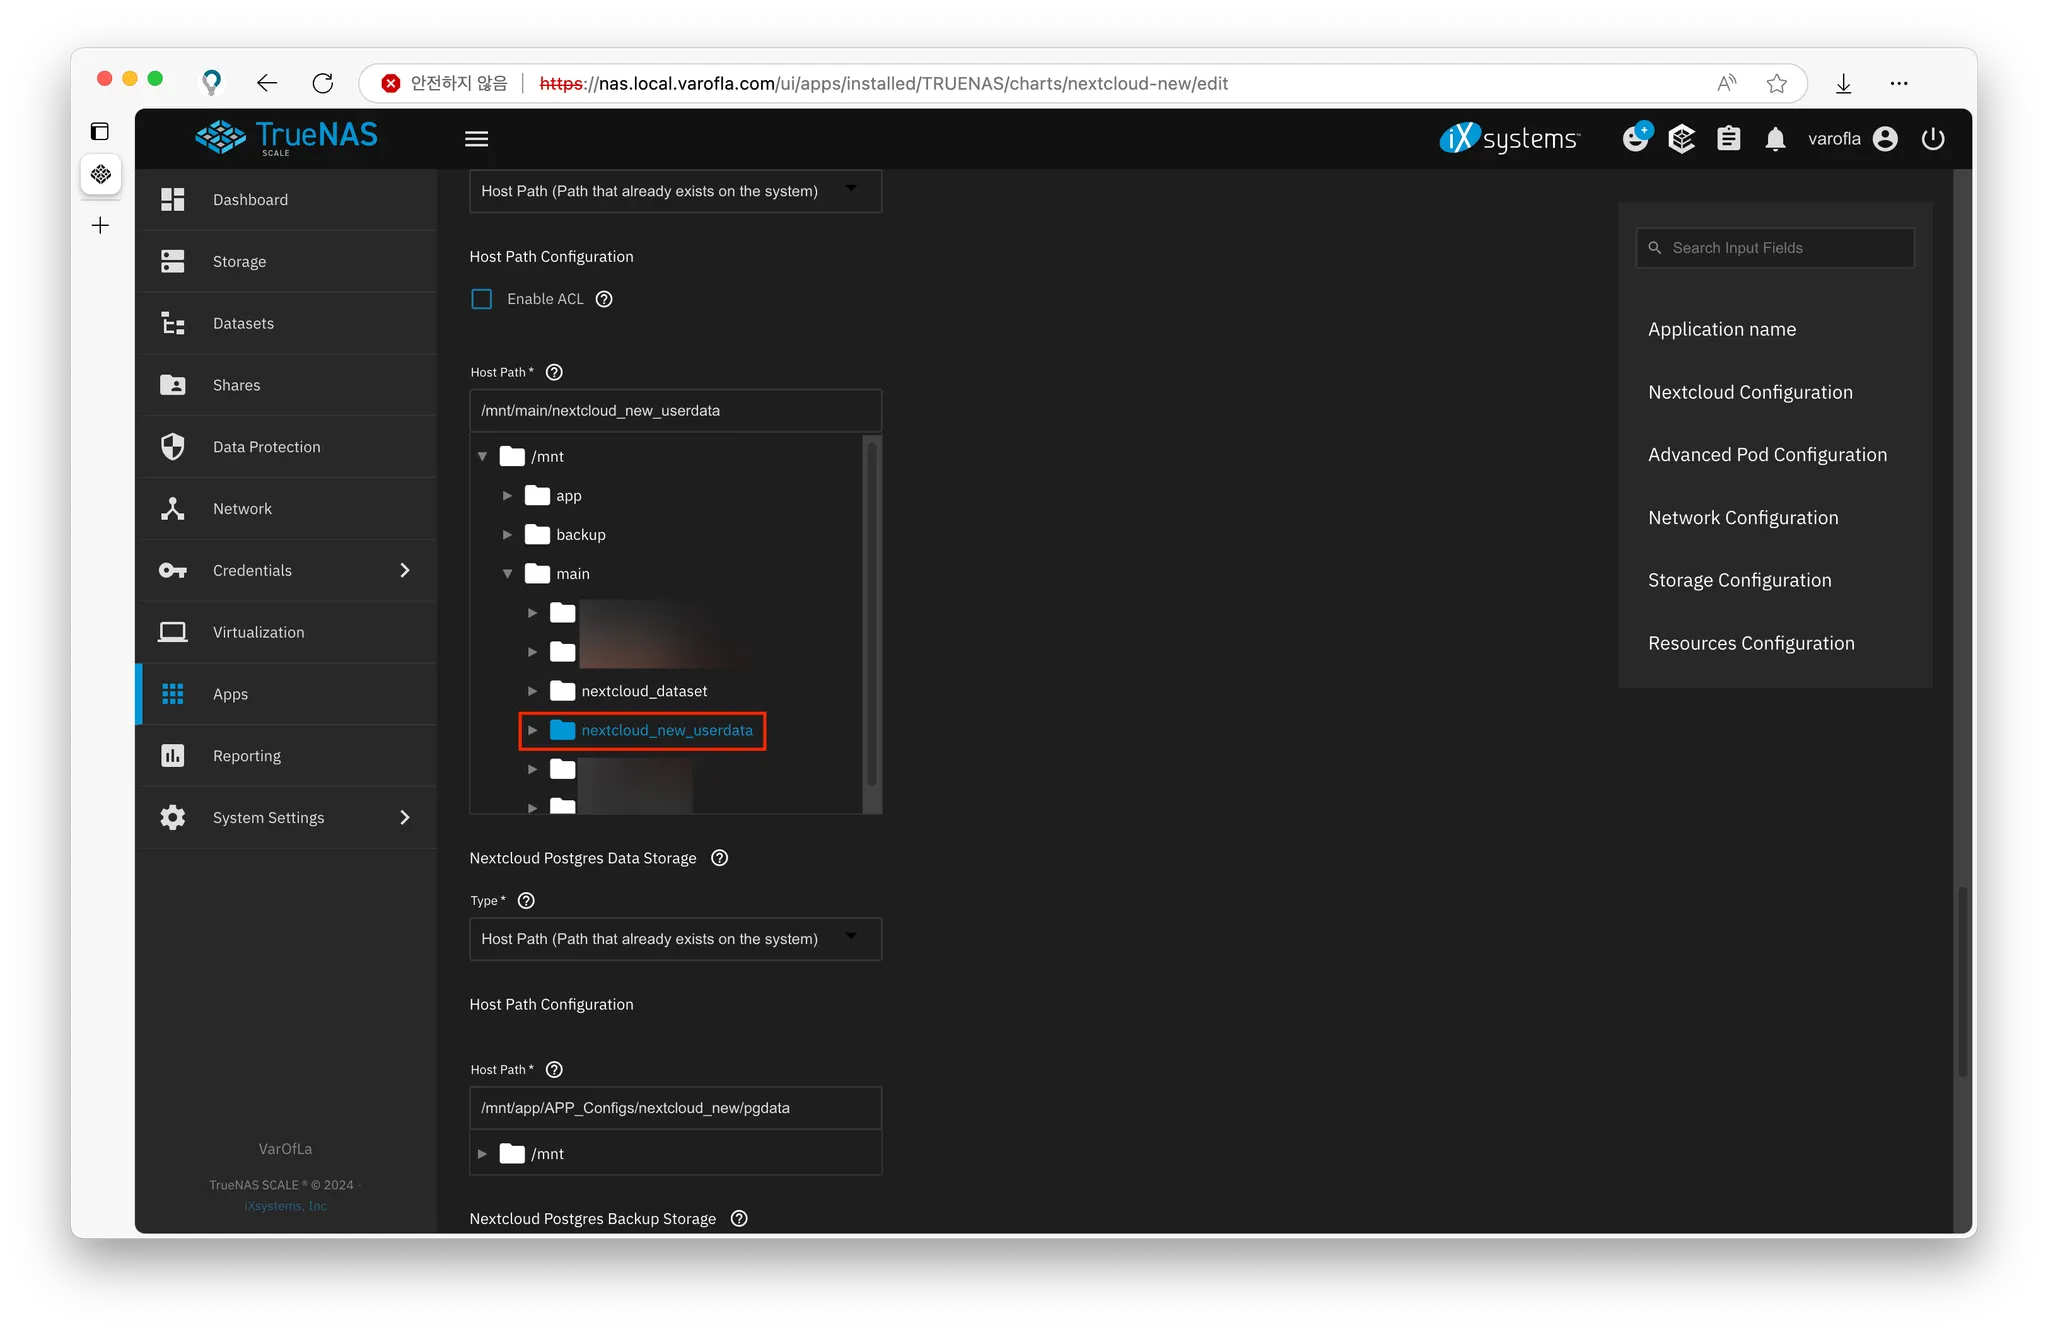Open Datasets in the sidebar
The height and width of the screenshot is (1332, 2048).
point(243,323)
